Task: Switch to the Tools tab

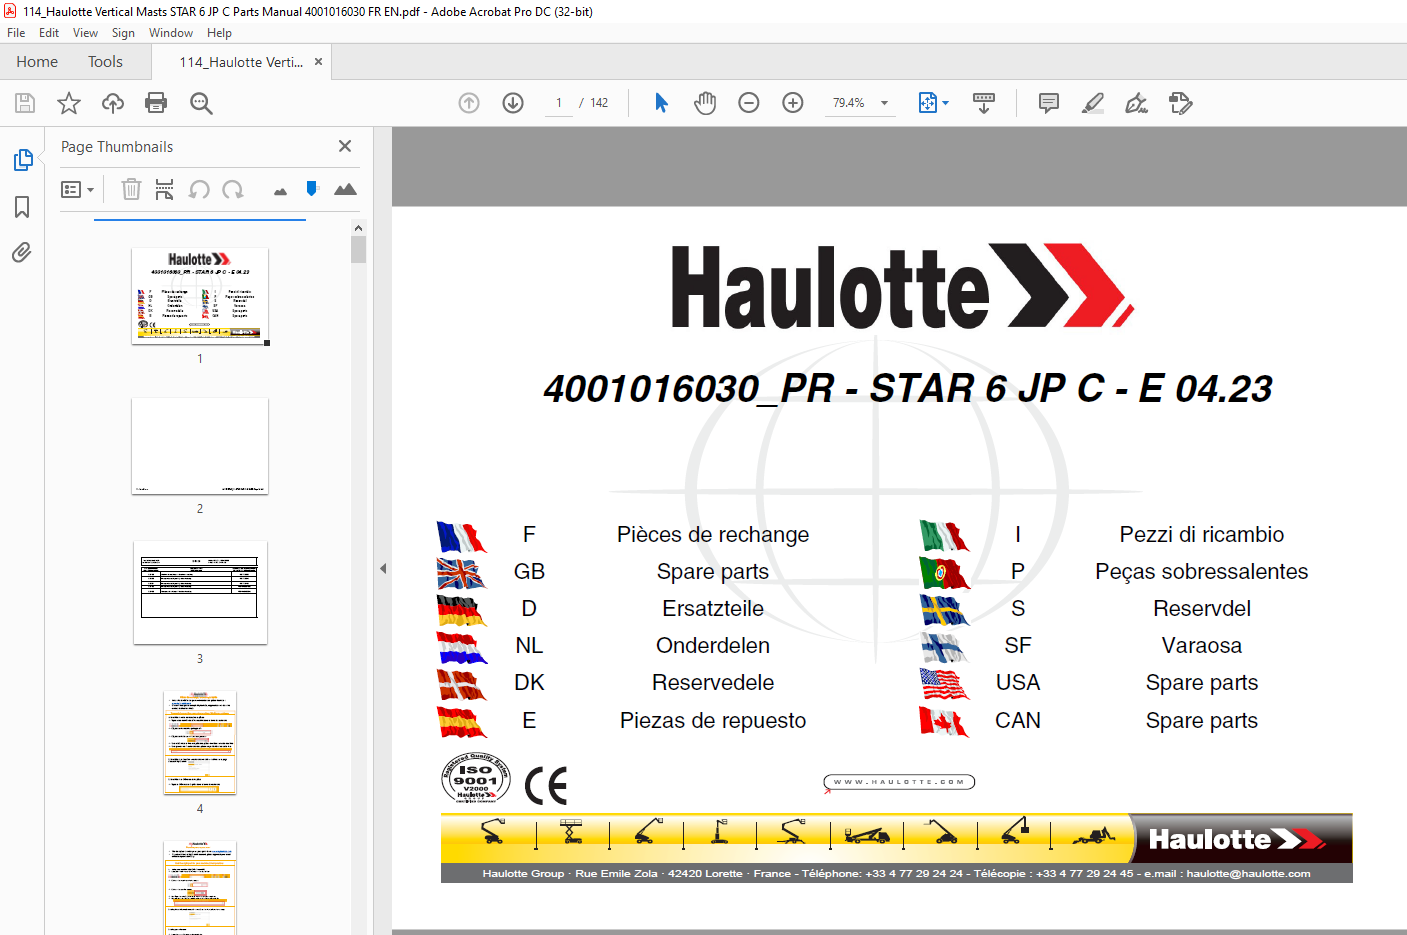Action: 105,62
